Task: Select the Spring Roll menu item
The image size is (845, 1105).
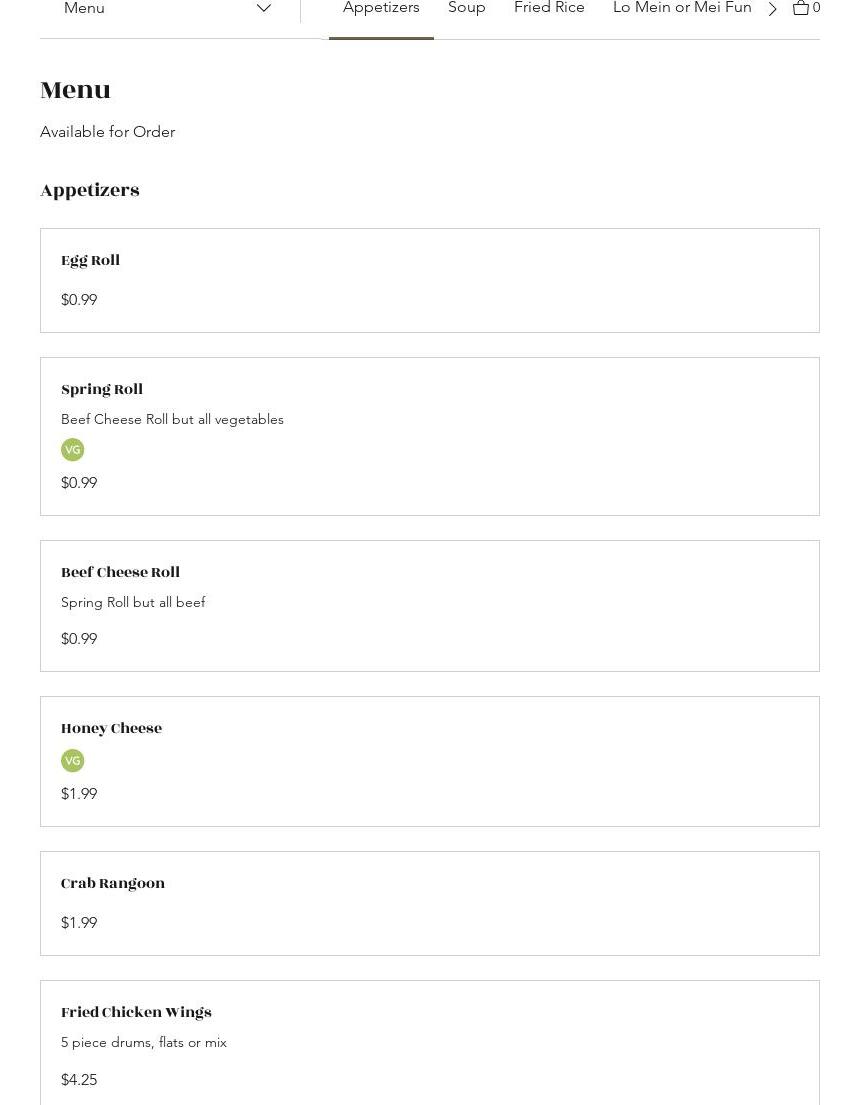Action: [102, 390]
